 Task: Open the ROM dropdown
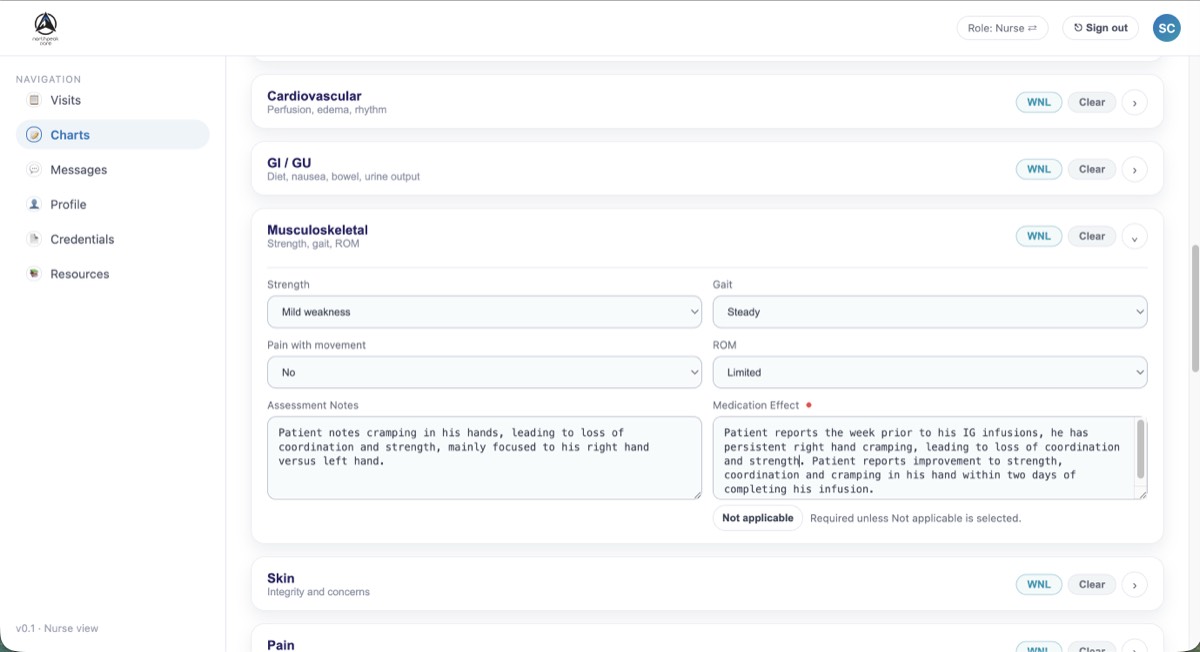tap(929, 371)
